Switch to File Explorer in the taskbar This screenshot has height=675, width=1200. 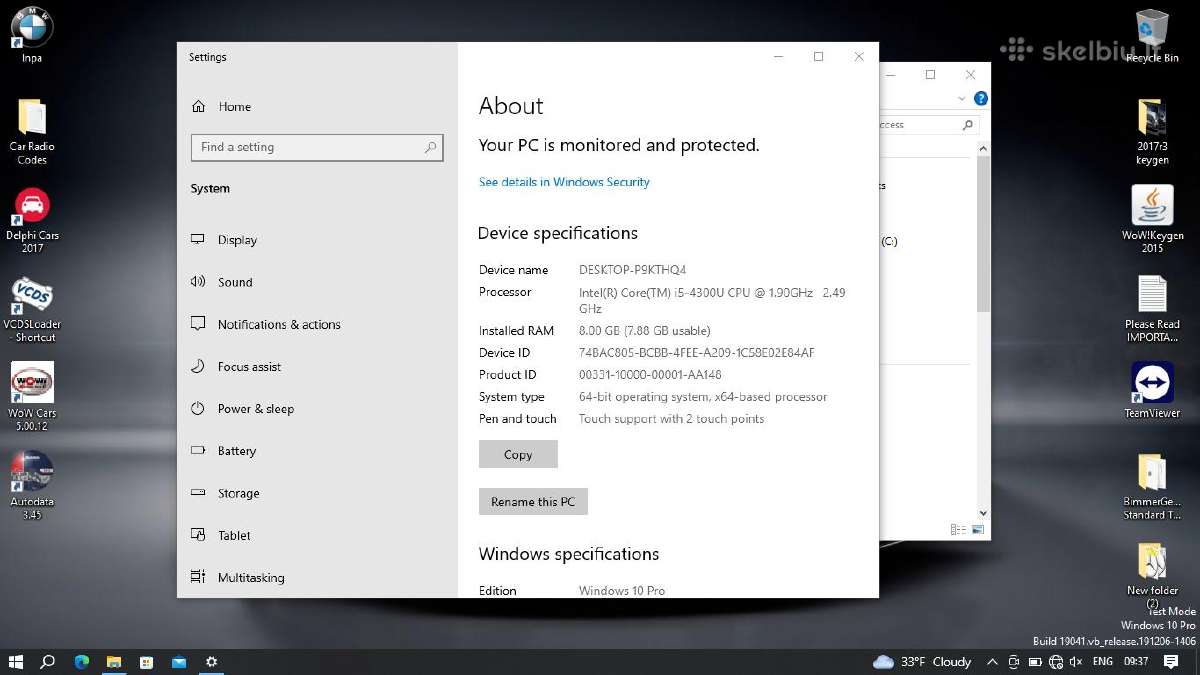pos(114,662)
